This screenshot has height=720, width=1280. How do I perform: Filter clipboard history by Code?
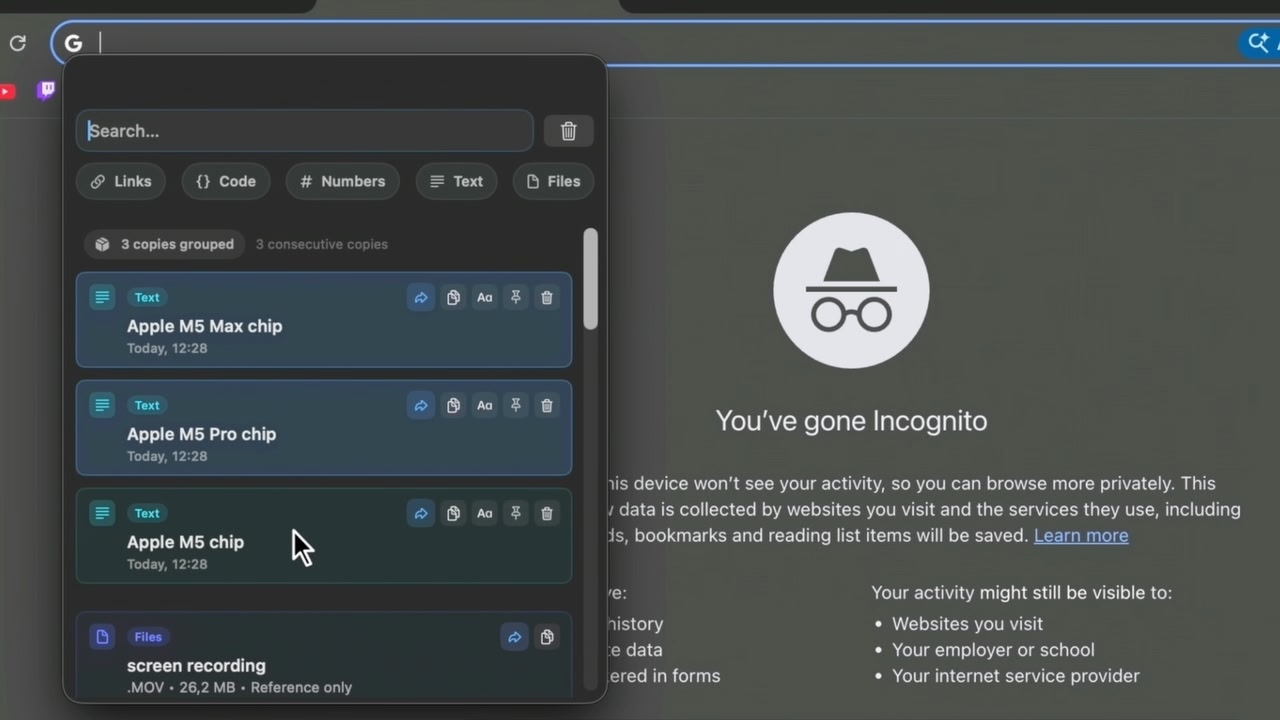pos(226,182)
